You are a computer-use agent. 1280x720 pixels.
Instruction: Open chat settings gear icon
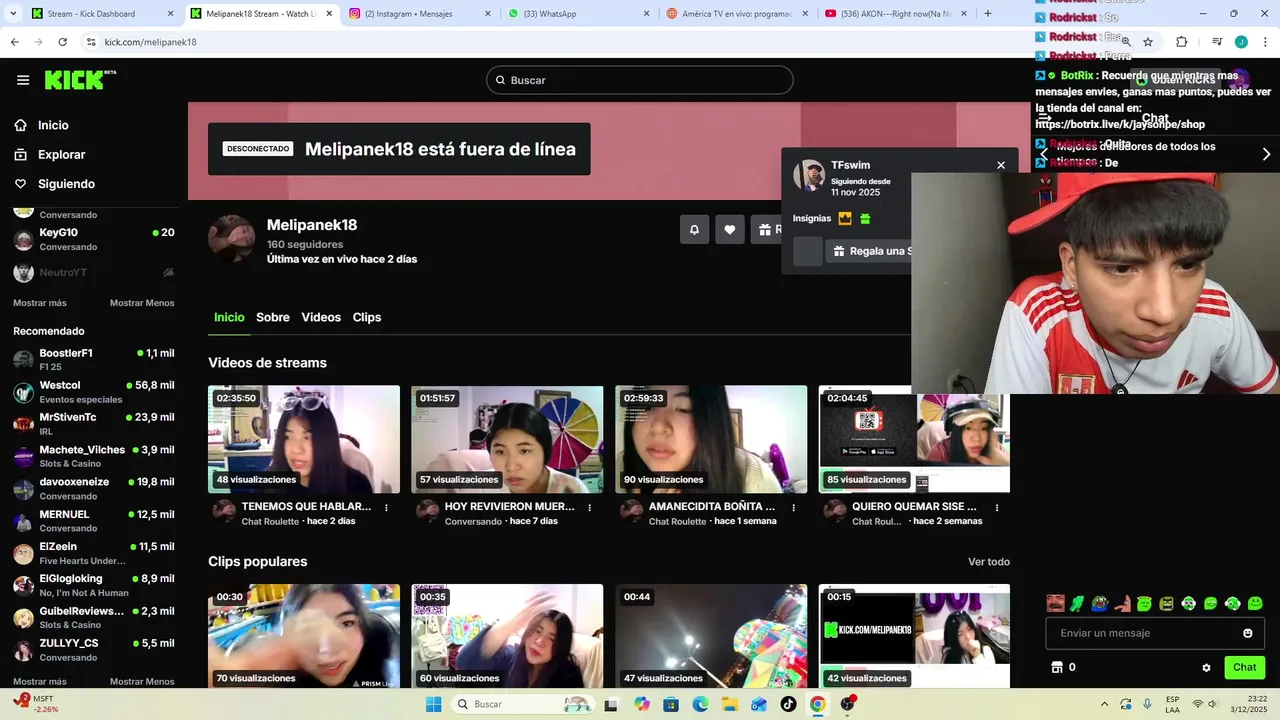click(1206, 668)
